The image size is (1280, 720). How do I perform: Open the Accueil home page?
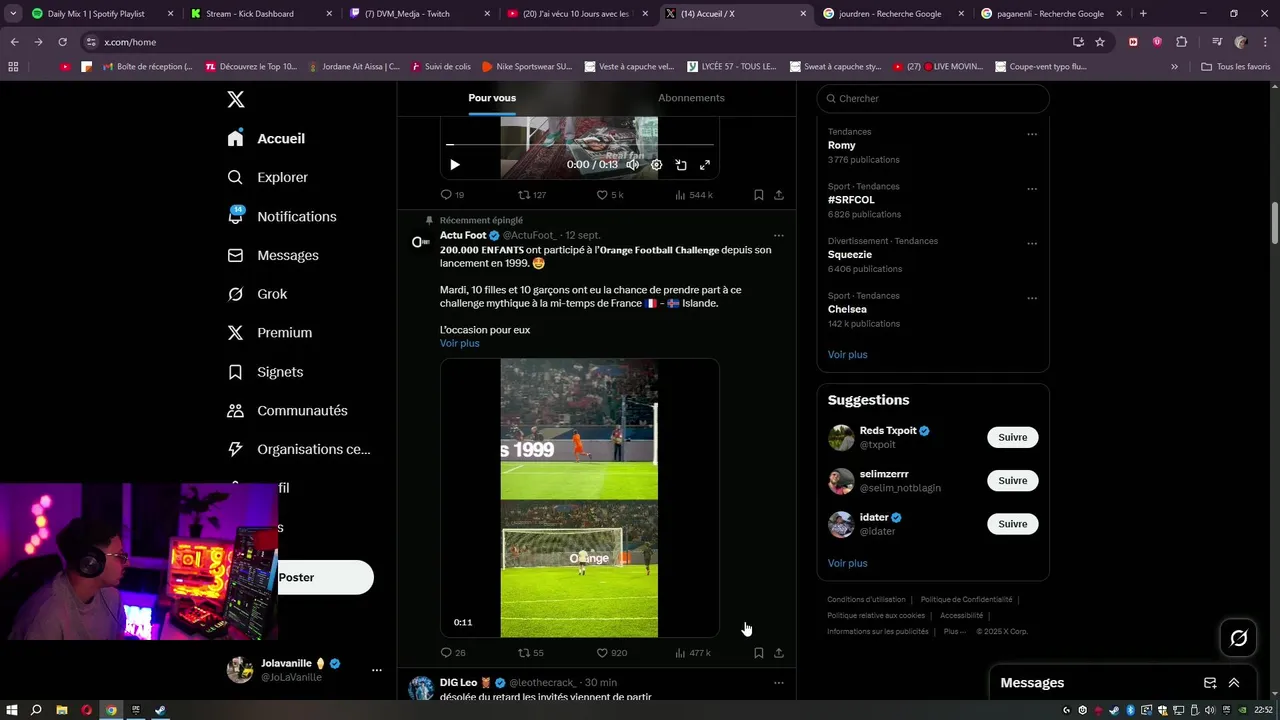click(266, 138)
